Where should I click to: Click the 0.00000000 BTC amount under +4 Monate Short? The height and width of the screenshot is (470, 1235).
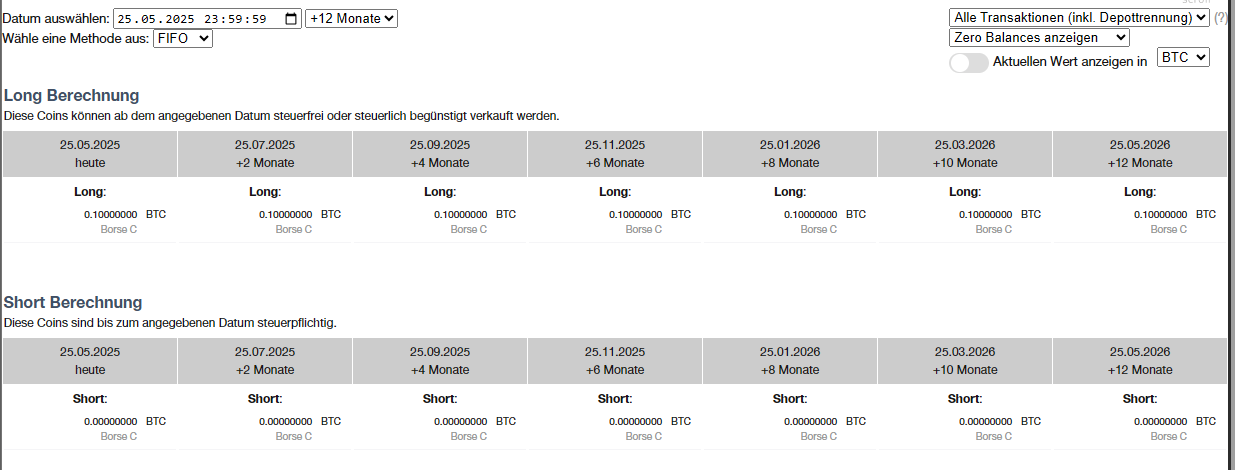tap(475, 421)
